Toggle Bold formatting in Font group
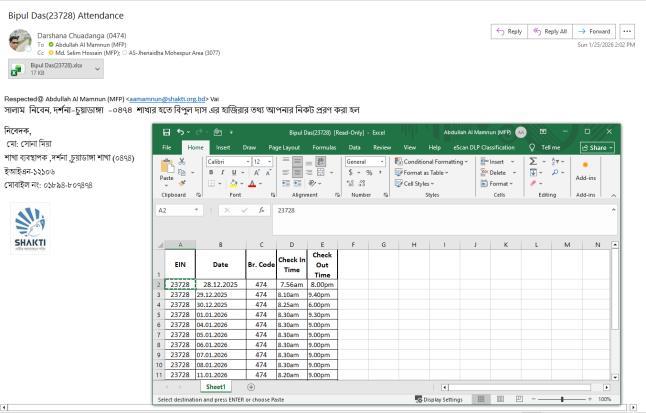 click(211, 173)
